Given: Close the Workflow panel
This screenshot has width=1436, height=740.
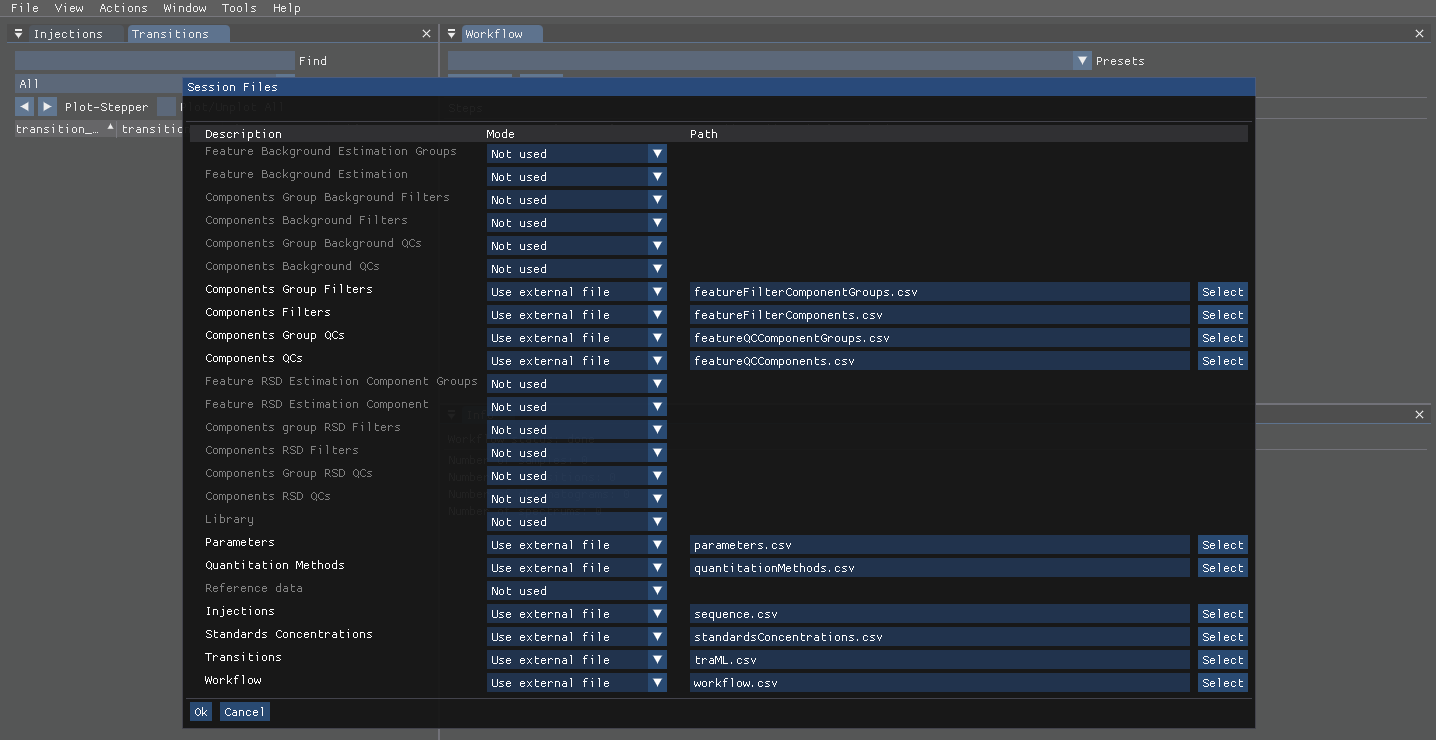Looking at the screenshot, I should point(1419,34).
